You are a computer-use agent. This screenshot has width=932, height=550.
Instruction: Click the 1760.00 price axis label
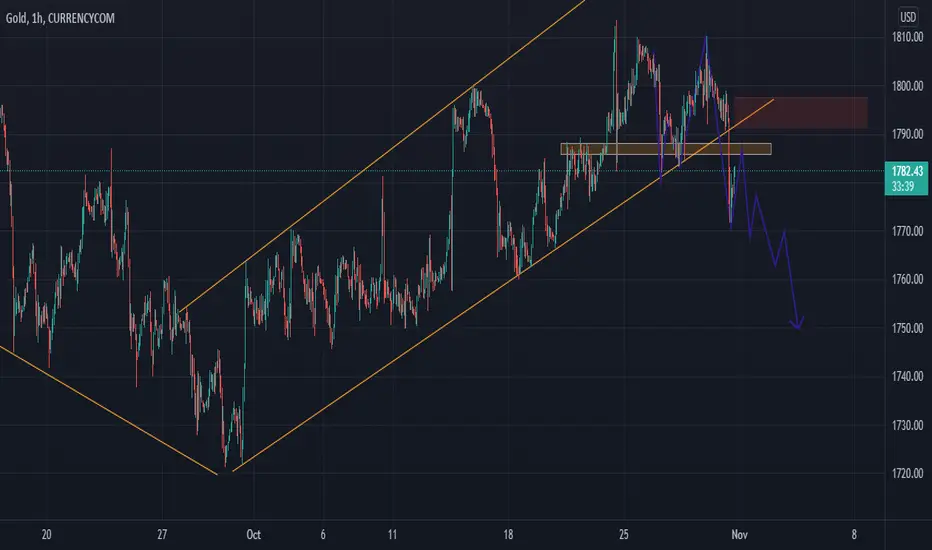coord(907,279)
